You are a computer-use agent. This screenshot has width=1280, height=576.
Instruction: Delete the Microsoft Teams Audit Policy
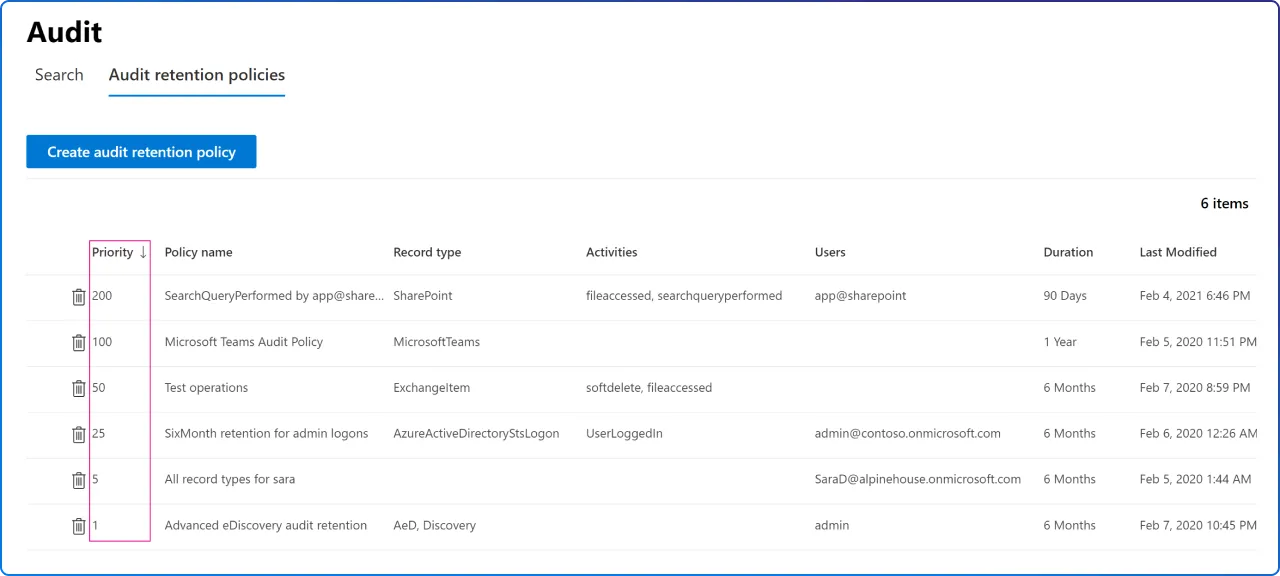tap(79, 342)
